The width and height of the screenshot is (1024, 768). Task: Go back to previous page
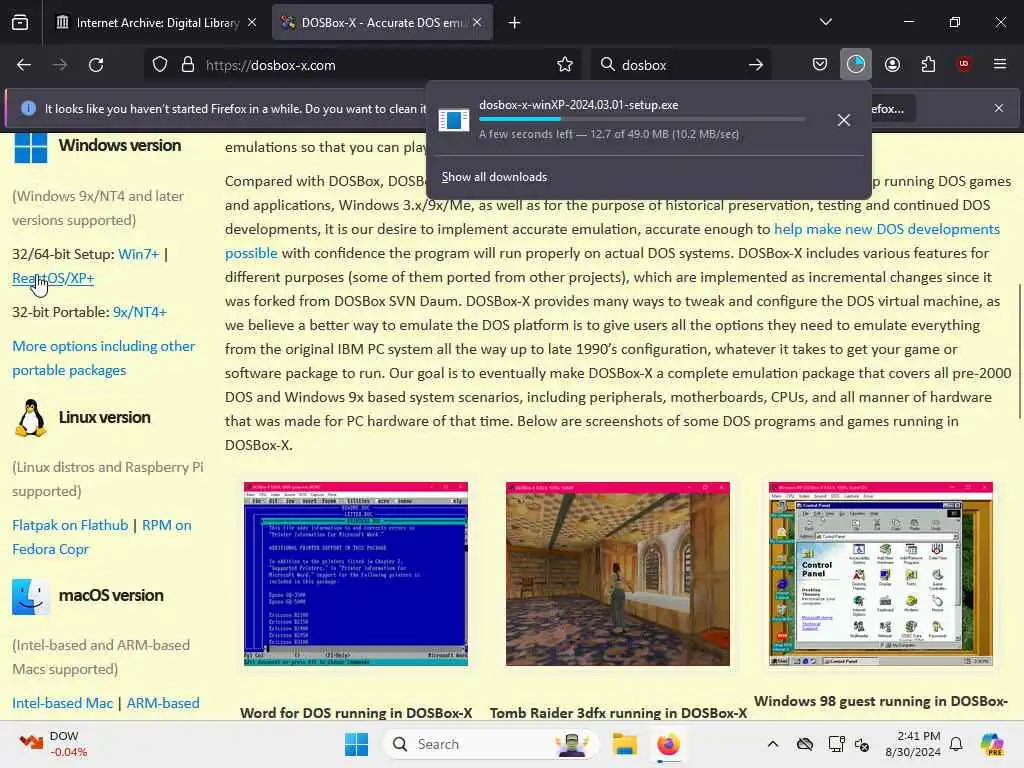coord(24,65)
